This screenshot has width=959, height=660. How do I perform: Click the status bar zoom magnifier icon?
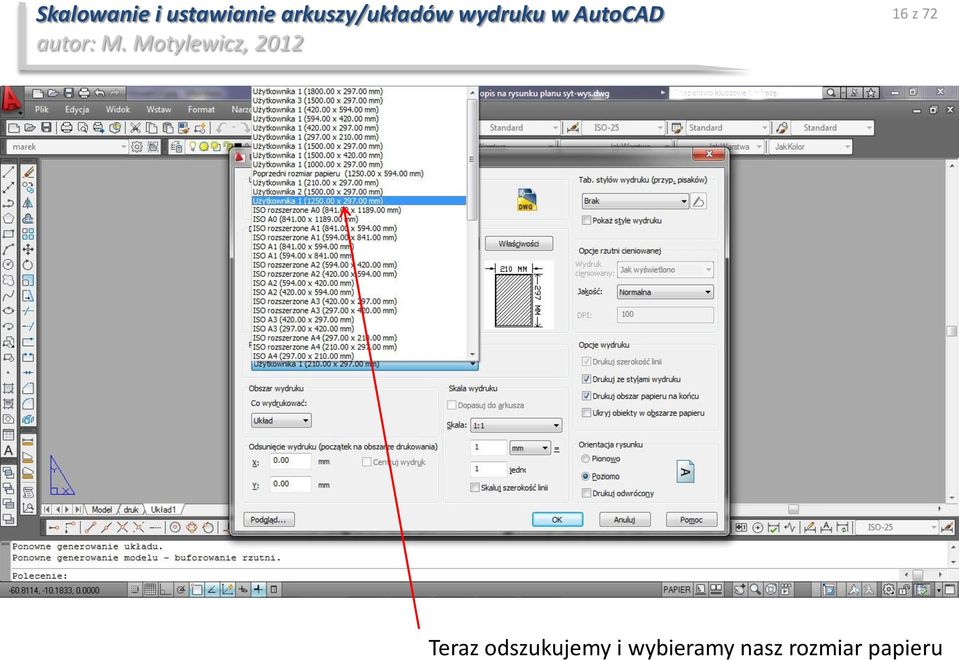756,590
